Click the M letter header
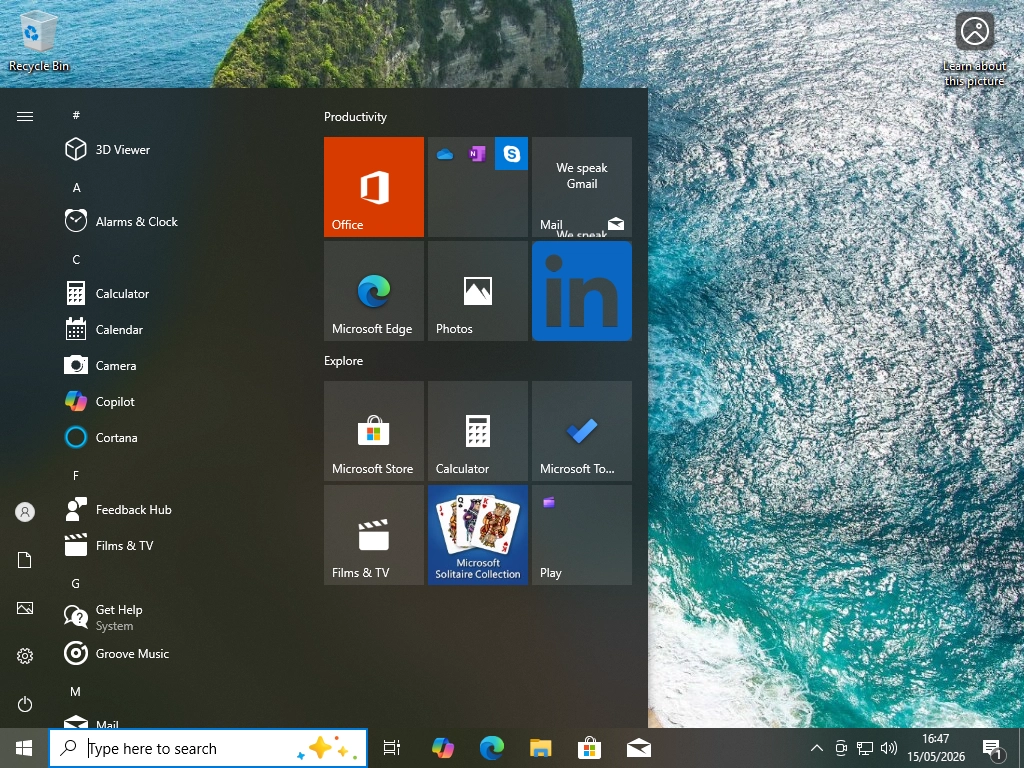1024x768 pixels. tap(76, 691)
